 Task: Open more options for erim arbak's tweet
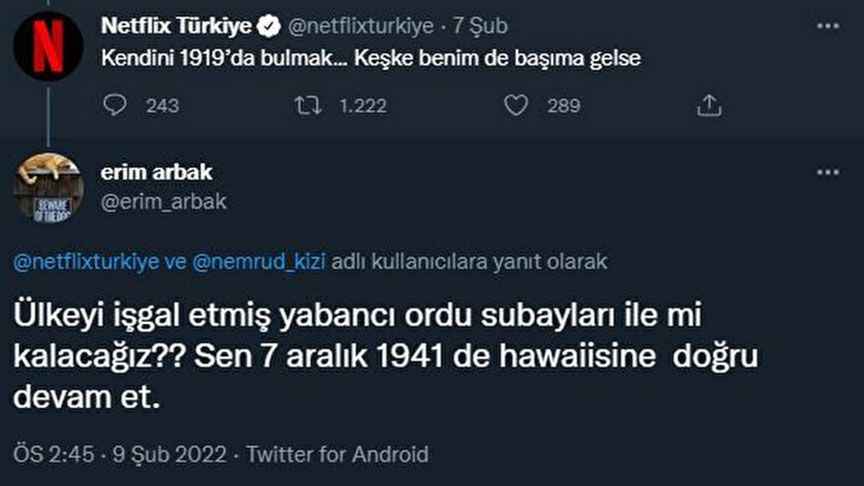pos(827,172)
